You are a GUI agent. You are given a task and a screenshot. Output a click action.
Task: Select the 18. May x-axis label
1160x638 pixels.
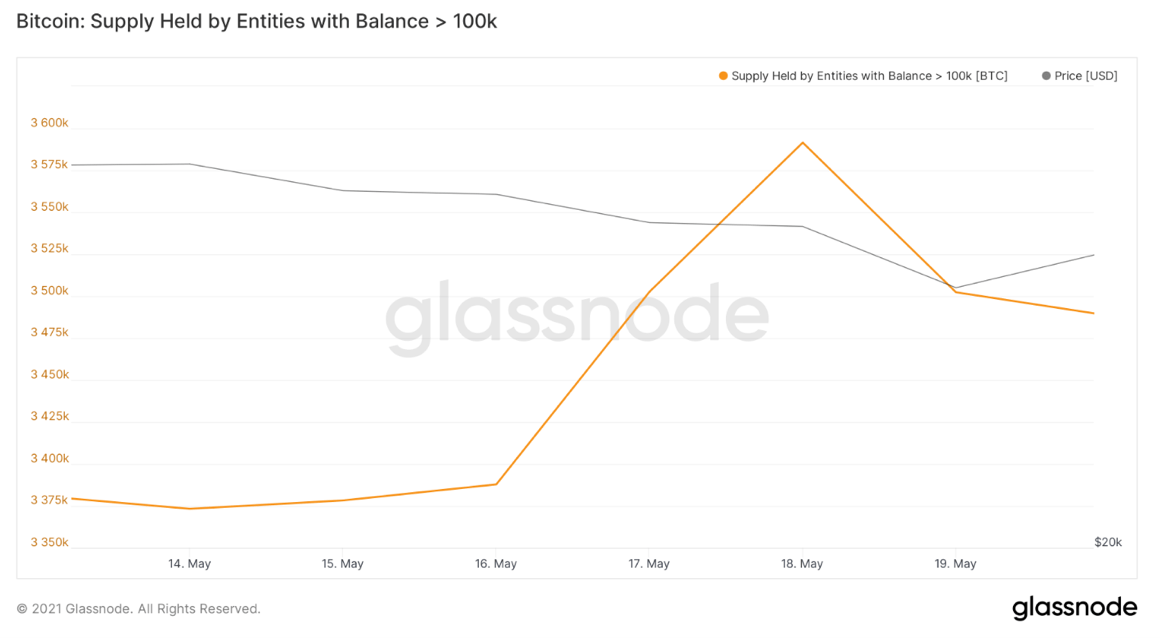[x=802, y=564]
